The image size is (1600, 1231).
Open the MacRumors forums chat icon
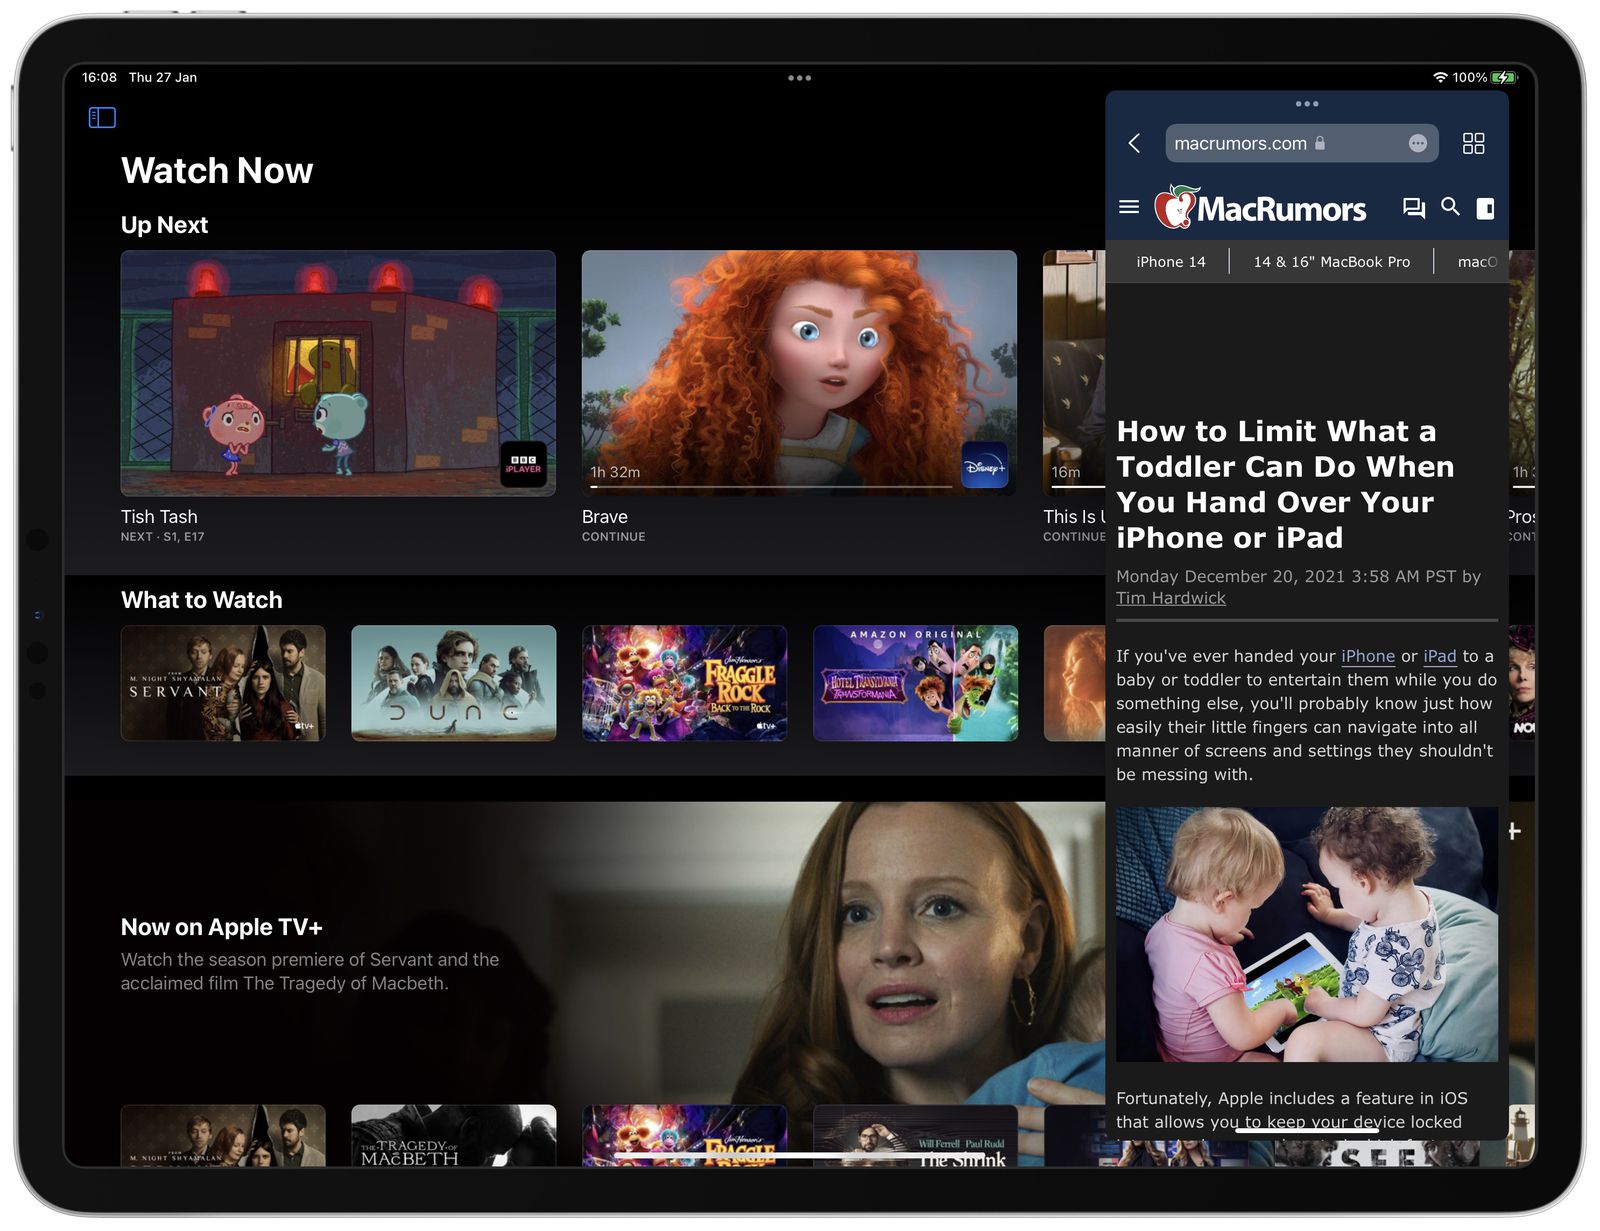[x=1414, y=208]
